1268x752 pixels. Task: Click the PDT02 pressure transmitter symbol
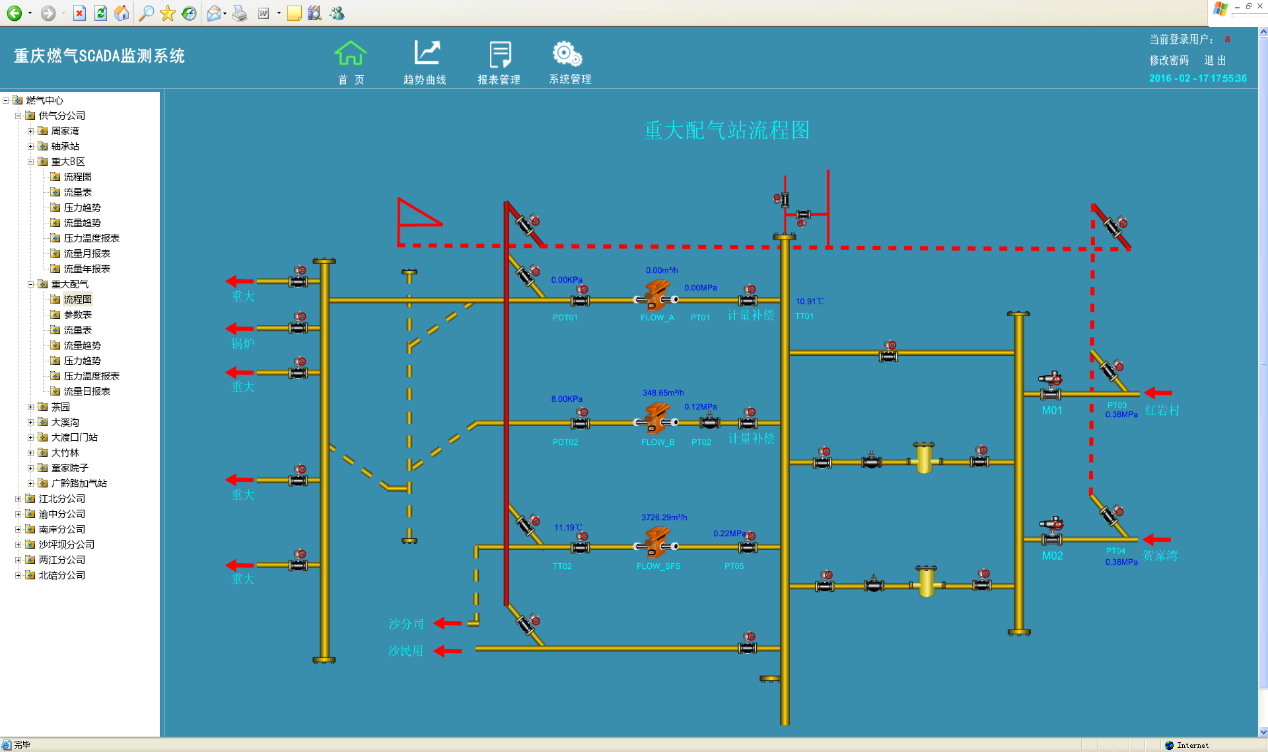click(580, 419)
